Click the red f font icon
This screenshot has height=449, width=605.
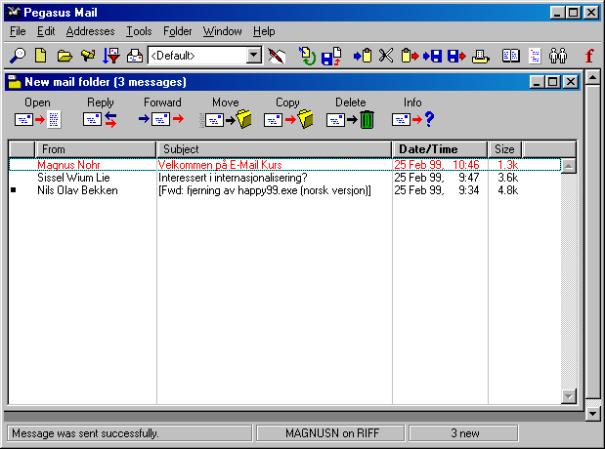(x=589, y=56)
